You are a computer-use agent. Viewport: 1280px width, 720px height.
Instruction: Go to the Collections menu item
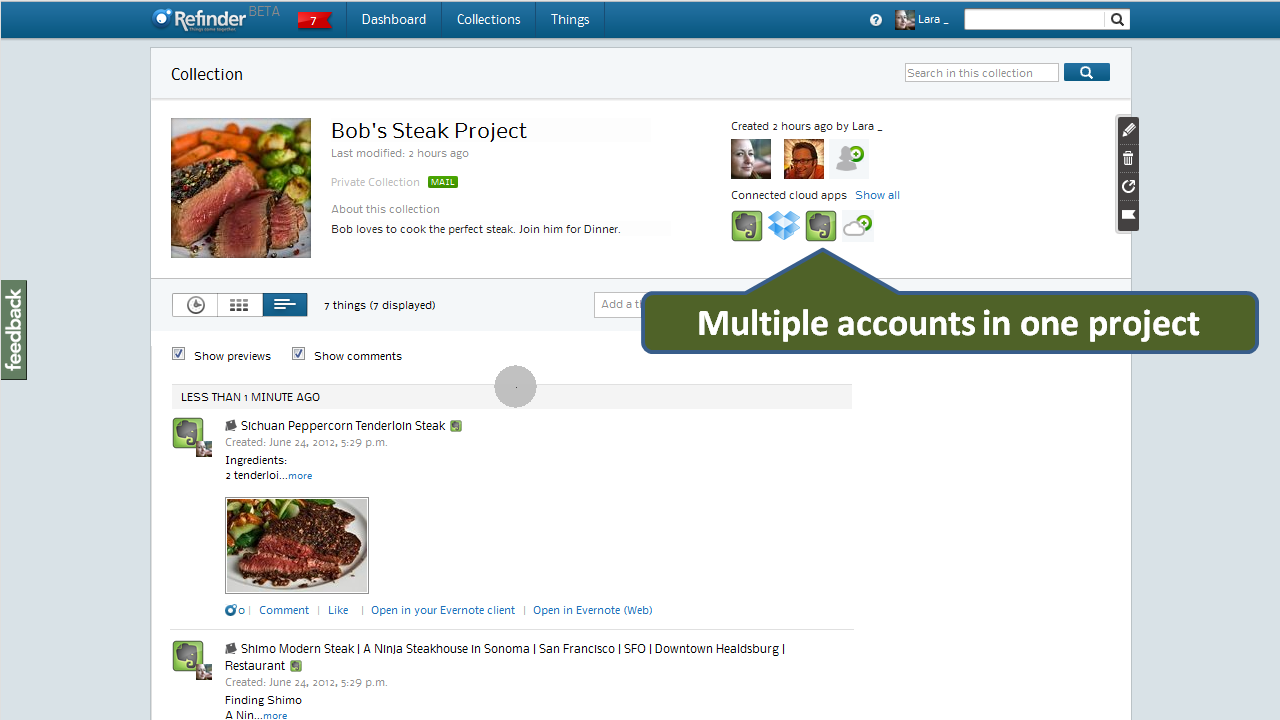tap(488, 20)
